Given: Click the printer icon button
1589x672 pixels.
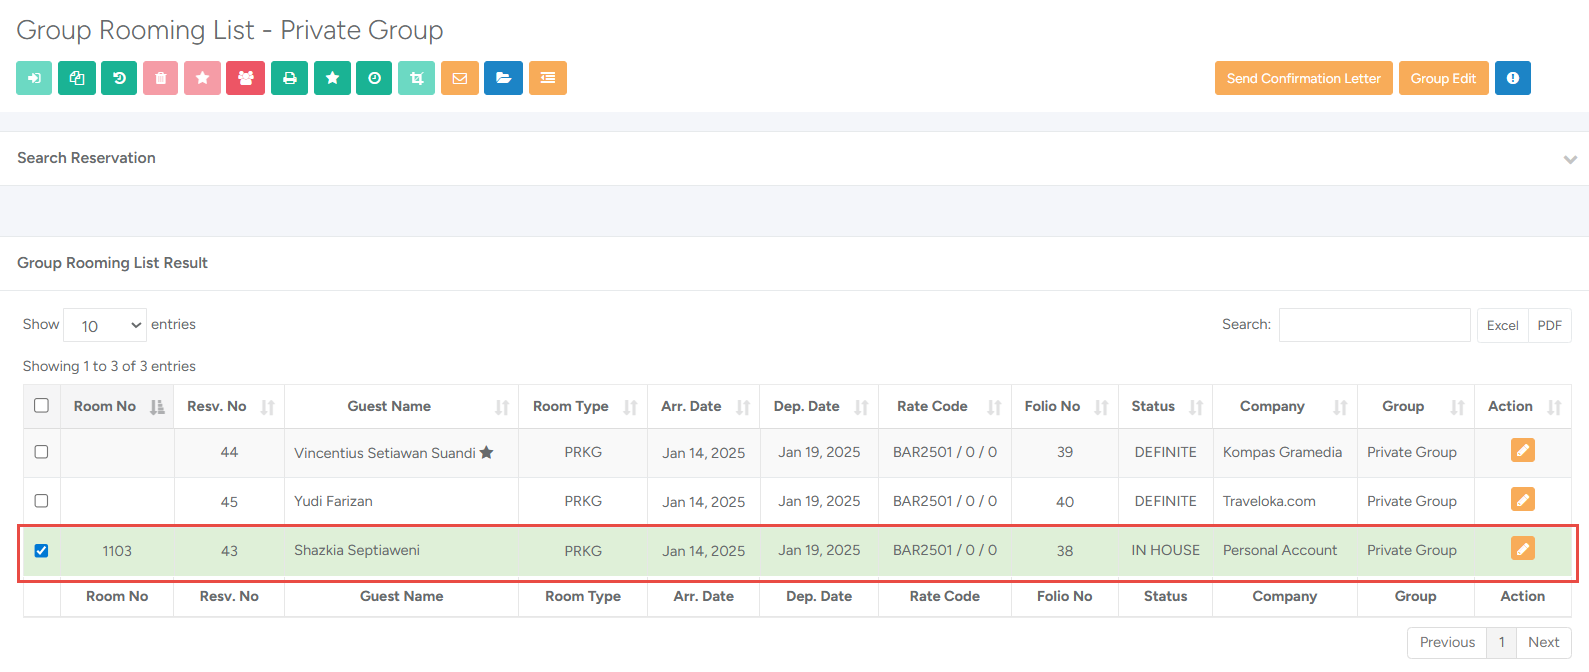Looking at the screenshot, I should click(x=289, y=78).
